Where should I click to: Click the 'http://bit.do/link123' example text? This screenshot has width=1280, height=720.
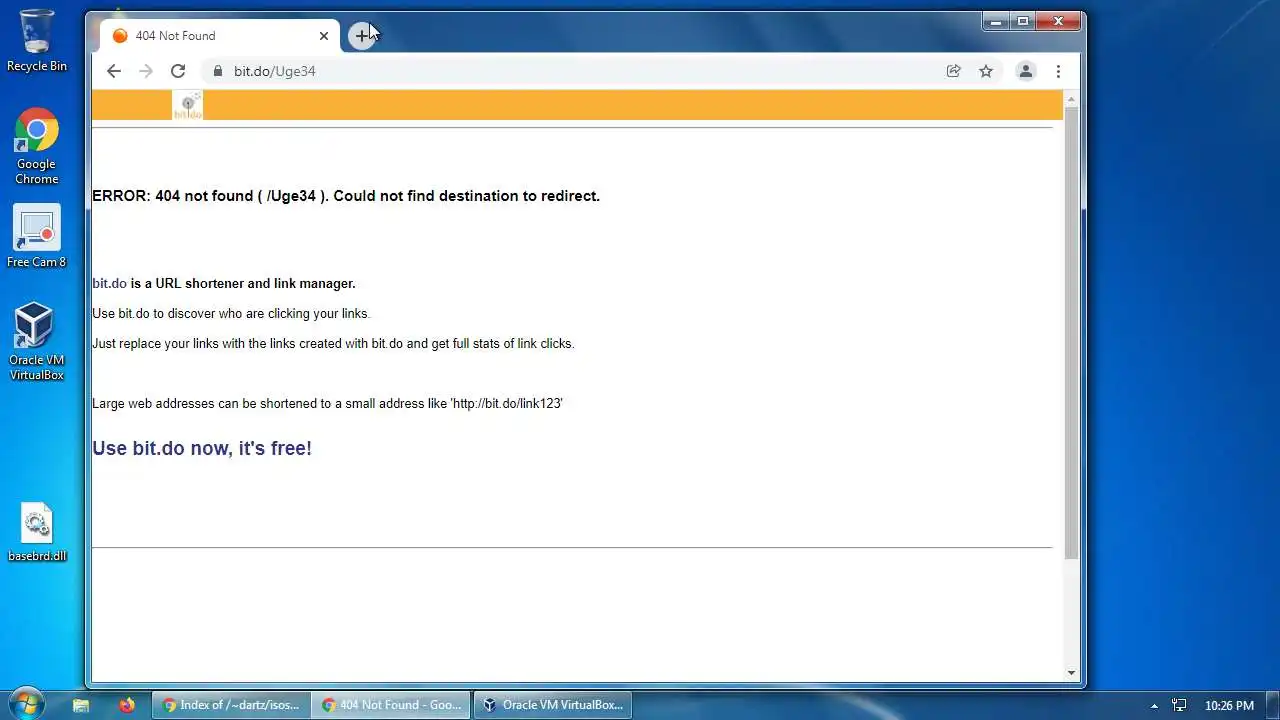tap(507, 403)
